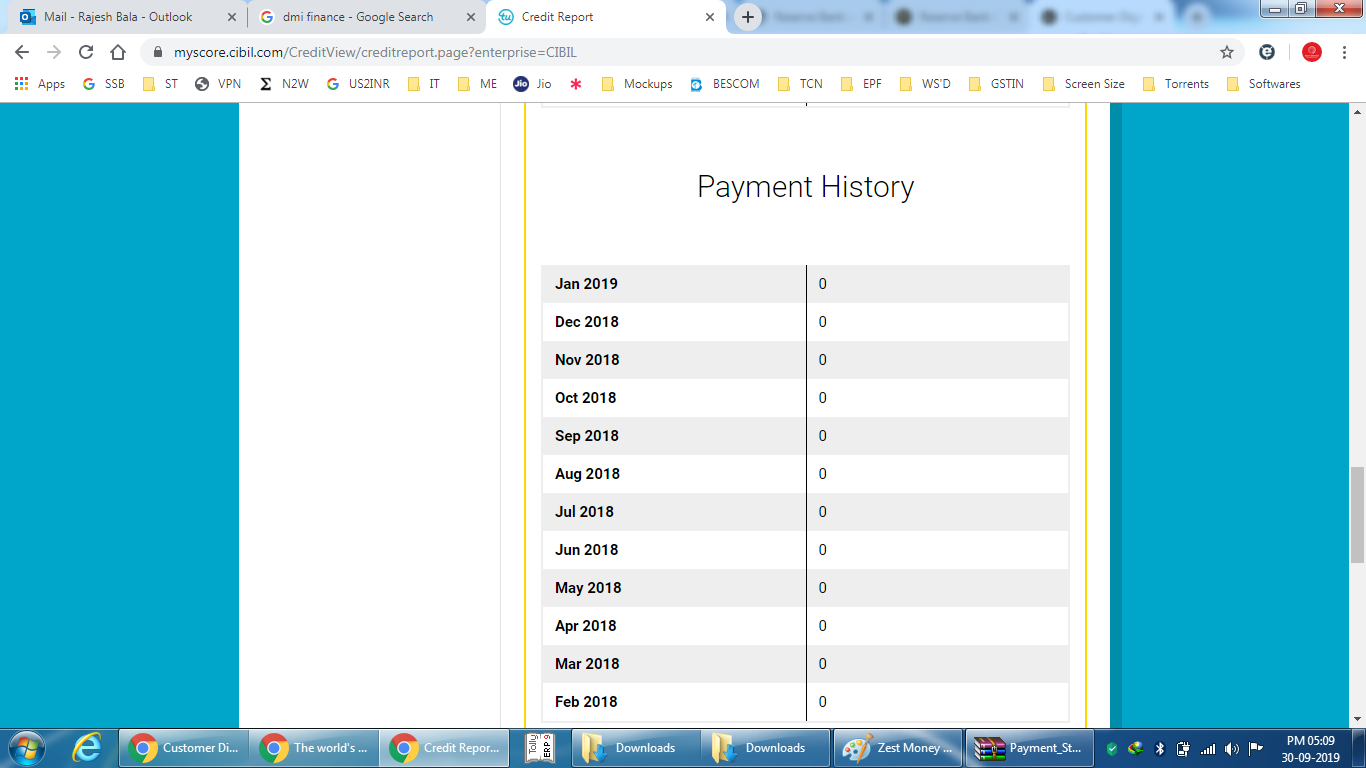Go to the browser home page
This screenshot has height=768, width=1366.
pyautogui.click(x=118, y=52)
